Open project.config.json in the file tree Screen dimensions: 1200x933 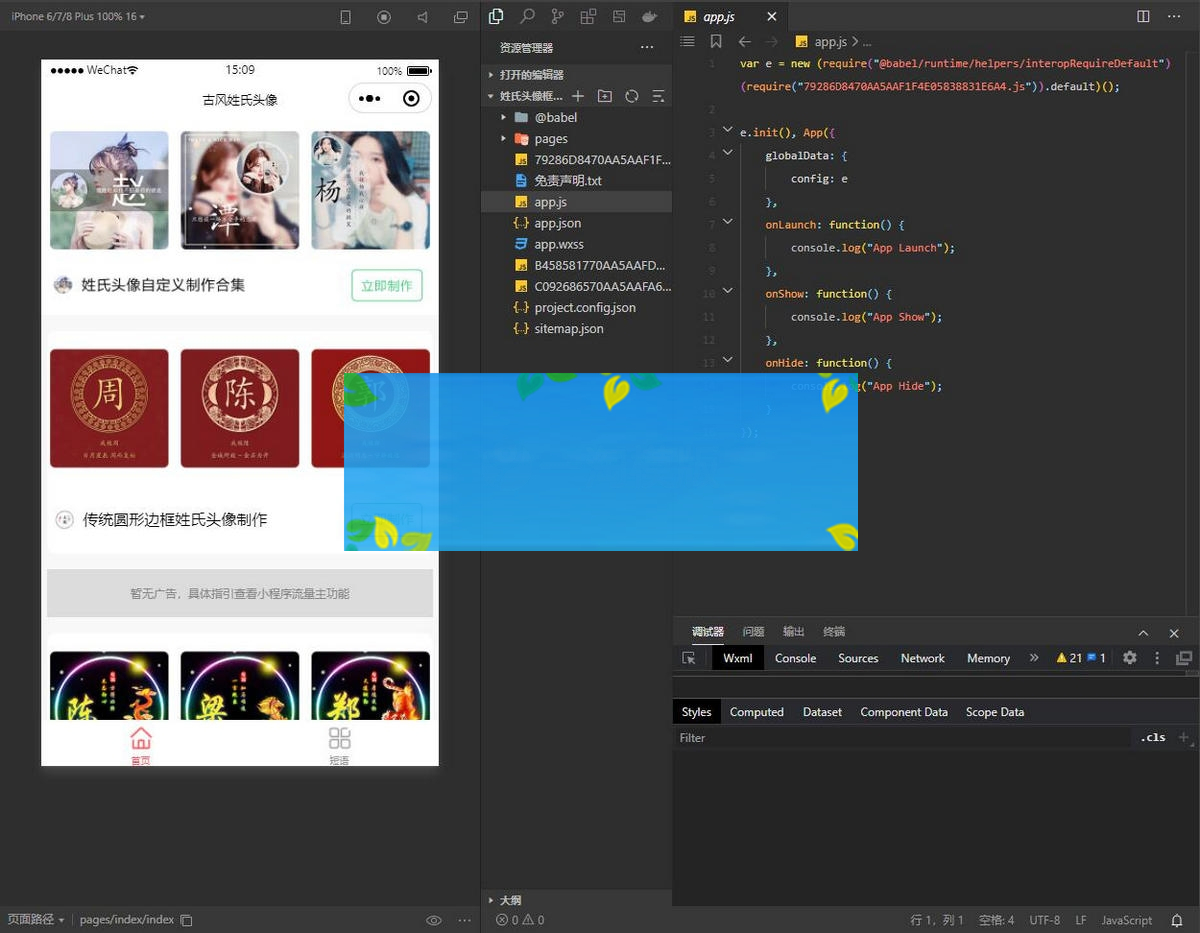coord(584,307)
